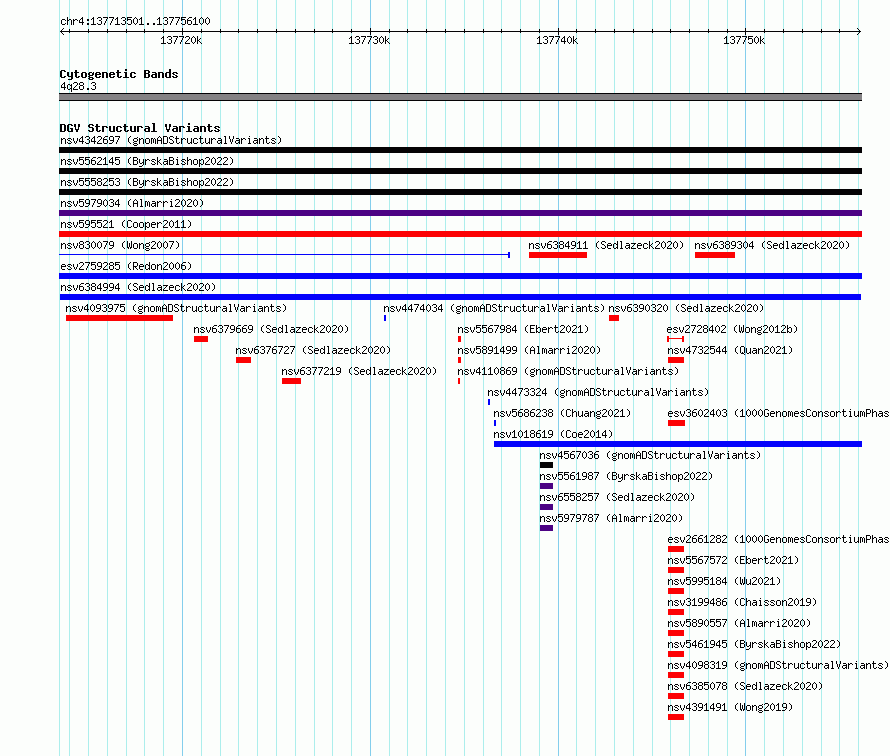The width and height of the screenshot is (890, 756).
Task: Click the 4q28.3 band label
Action: (x=78, y=86)
